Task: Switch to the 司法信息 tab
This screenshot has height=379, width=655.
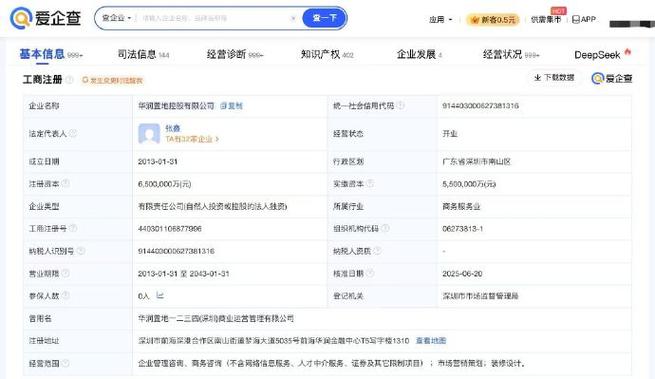Action: 143,54
